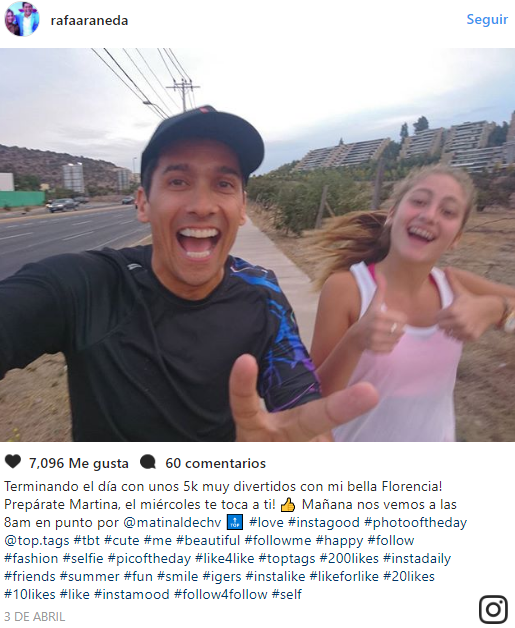Click the 3 DE ABRIL date
This screenshot has height=628, width=515.
34,616
